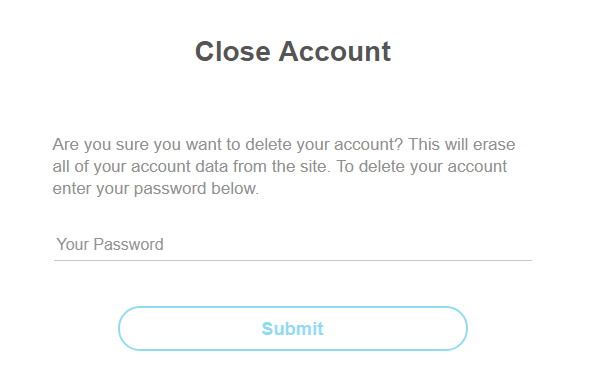This screenshot has height=386, width=599.
Task: Click 'To delete your account' sentence start
Action: (421, 167)
